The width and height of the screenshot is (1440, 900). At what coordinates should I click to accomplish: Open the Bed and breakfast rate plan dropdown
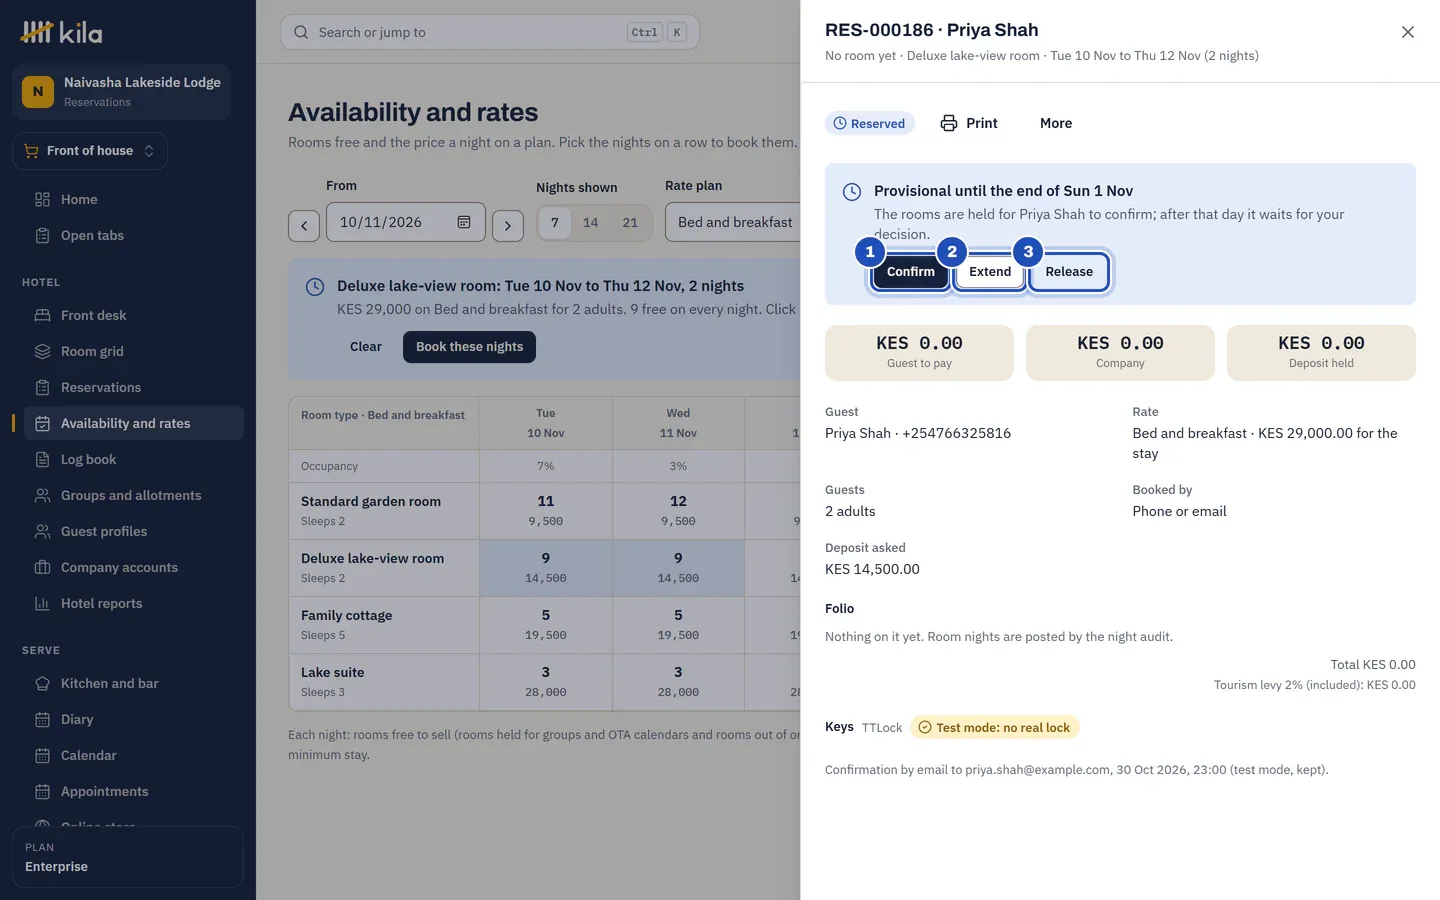[735, 222]
